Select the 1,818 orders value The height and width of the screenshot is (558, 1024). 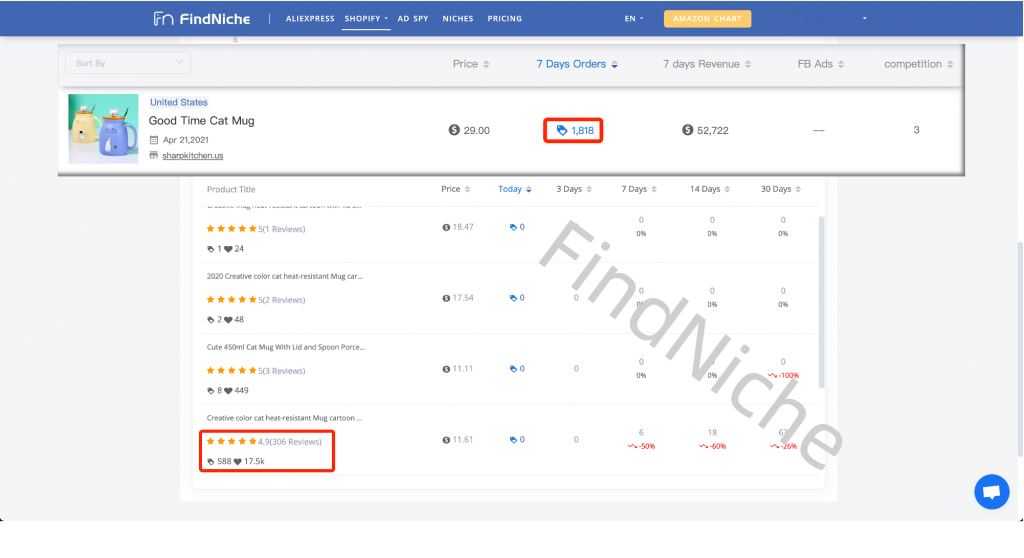(583, 131)
